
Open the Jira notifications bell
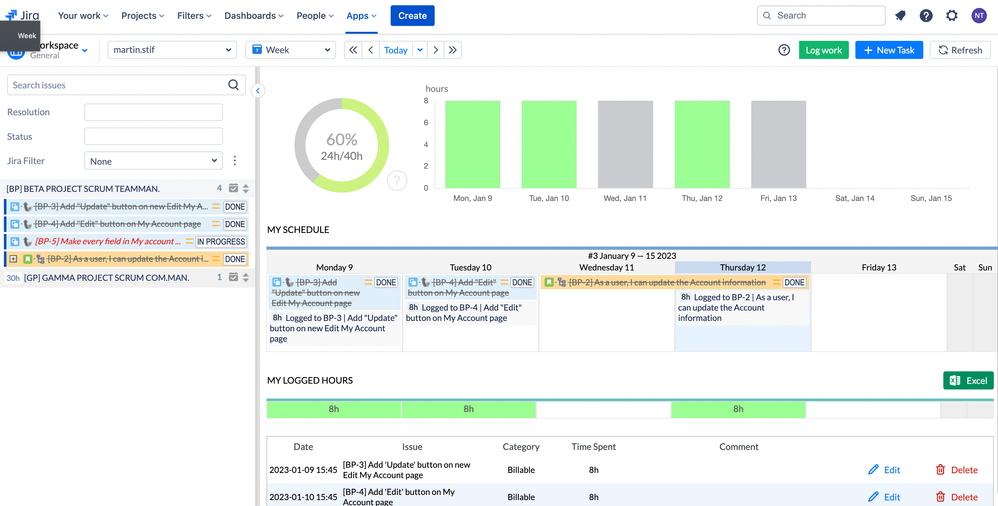[900, 16]
